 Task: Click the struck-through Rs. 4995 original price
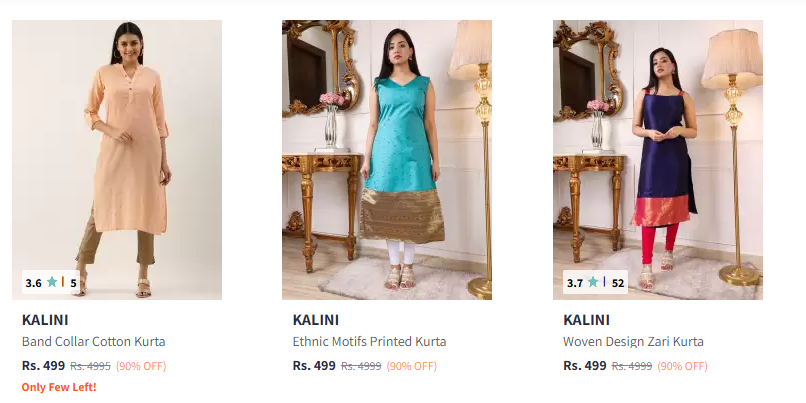coord(90,366)
